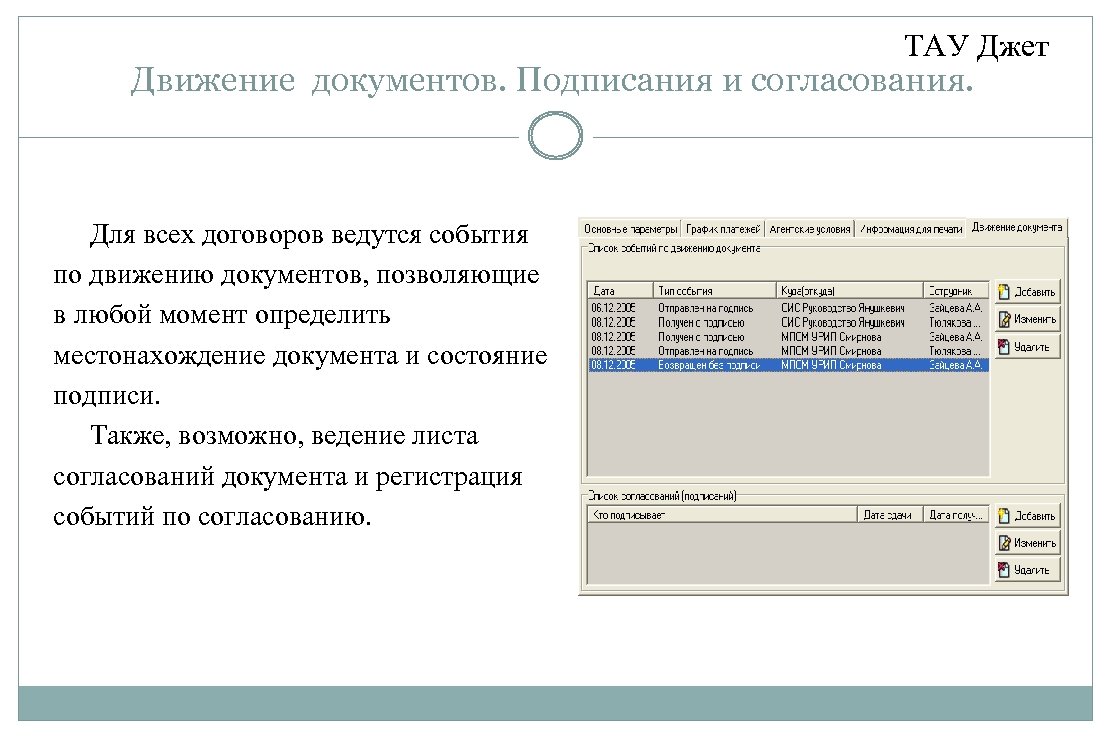Click the Кто подписывает column header
The image size is (1111, 737).
point(723,515)
